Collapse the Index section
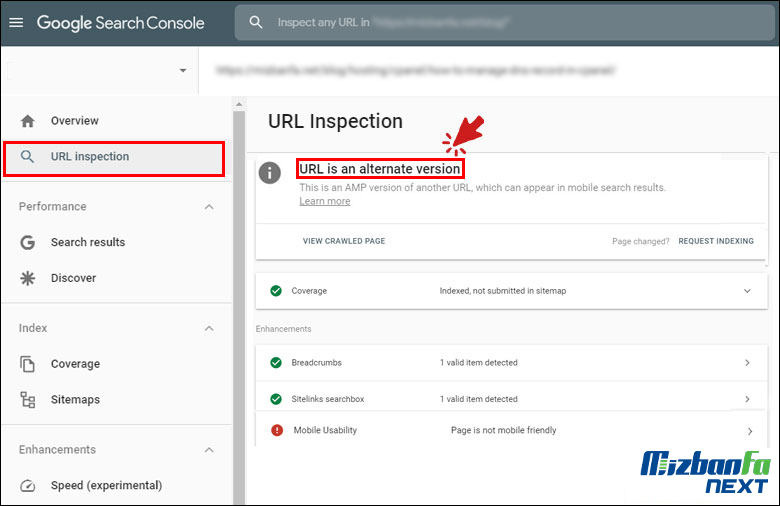 [209, 328]
